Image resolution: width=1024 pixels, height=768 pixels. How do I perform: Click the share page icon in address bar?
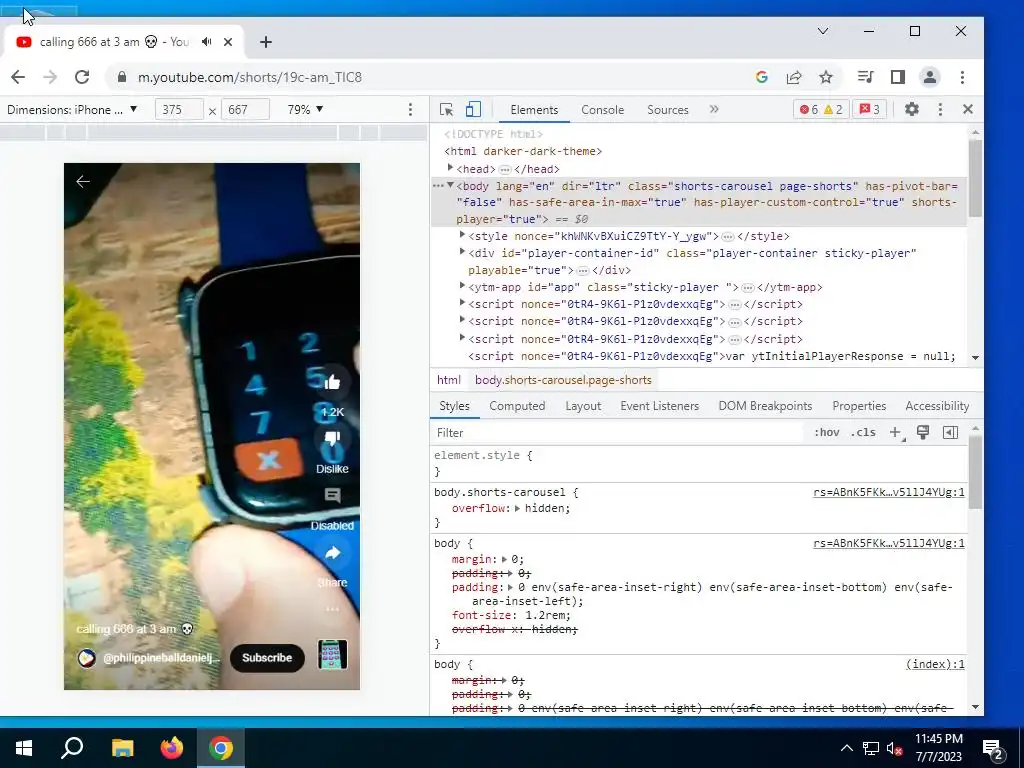pos(793,77)
